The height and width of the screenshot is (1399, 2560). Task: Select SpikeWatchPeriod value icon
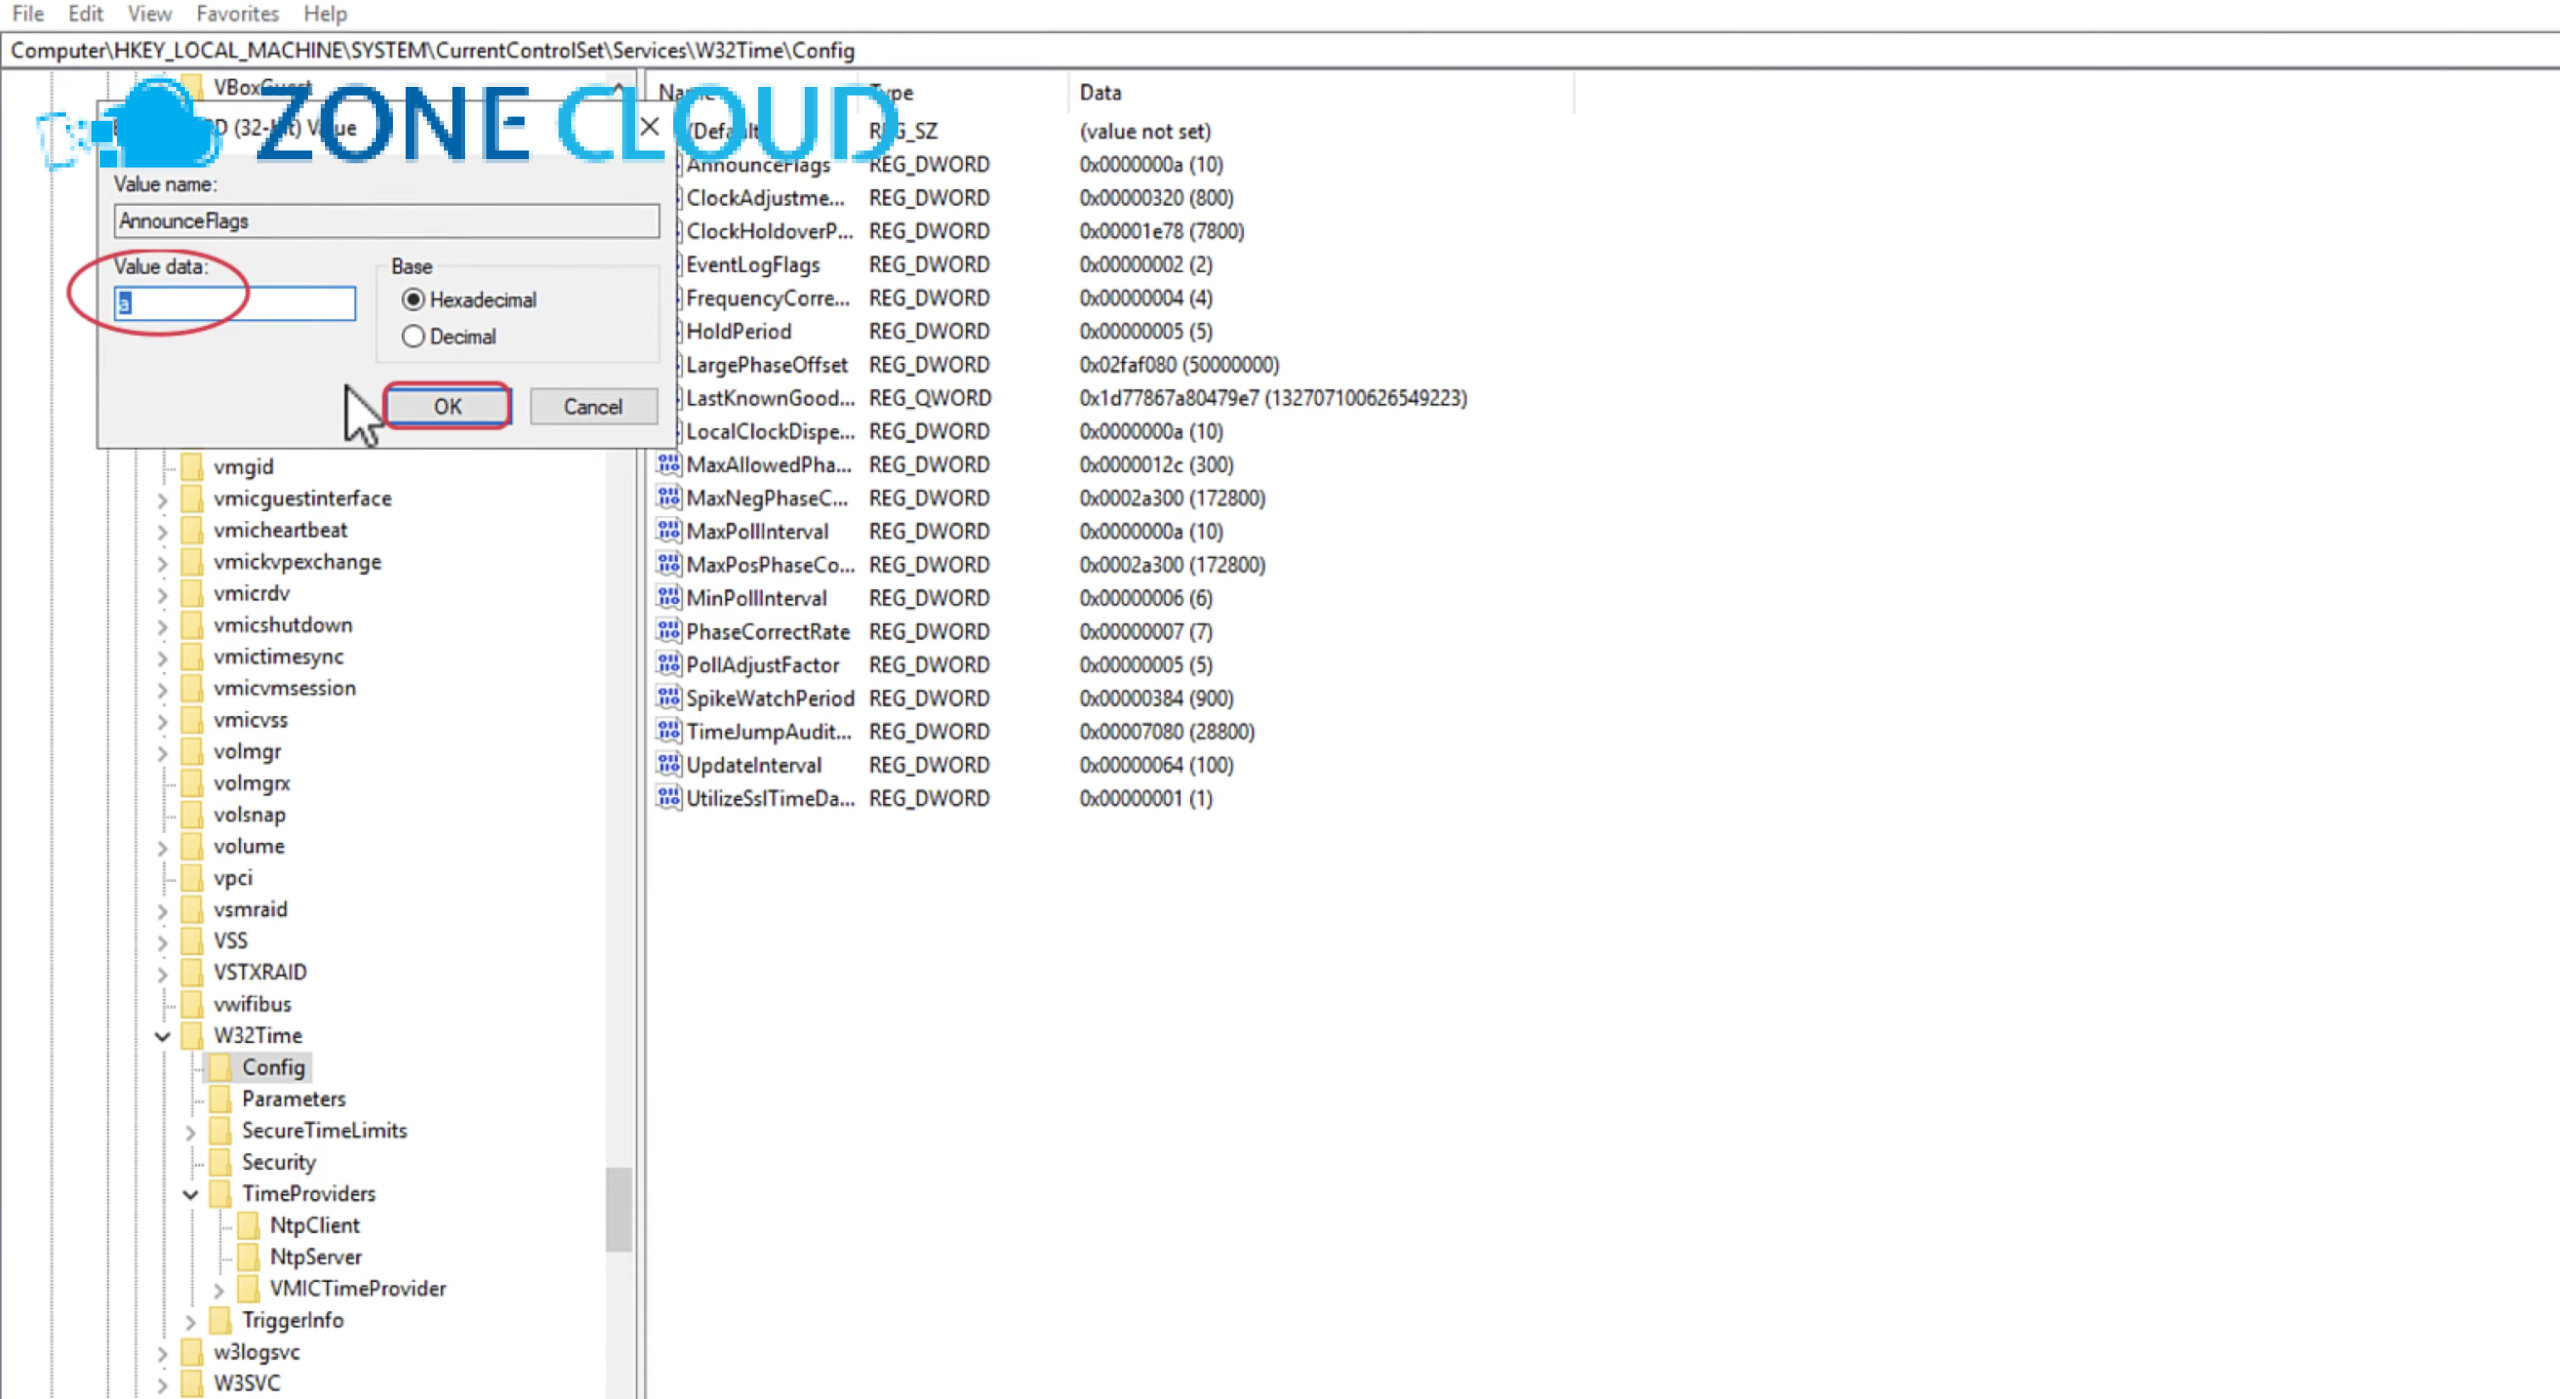(669, 698)
